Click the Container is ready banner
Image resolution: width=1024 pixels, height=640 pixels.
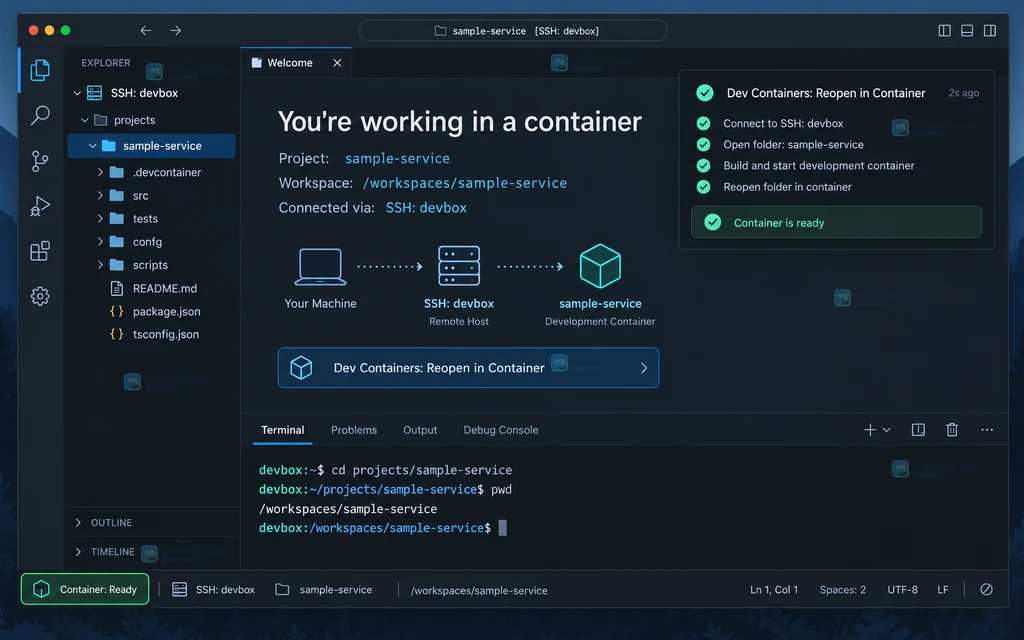(x=836, y=223)
